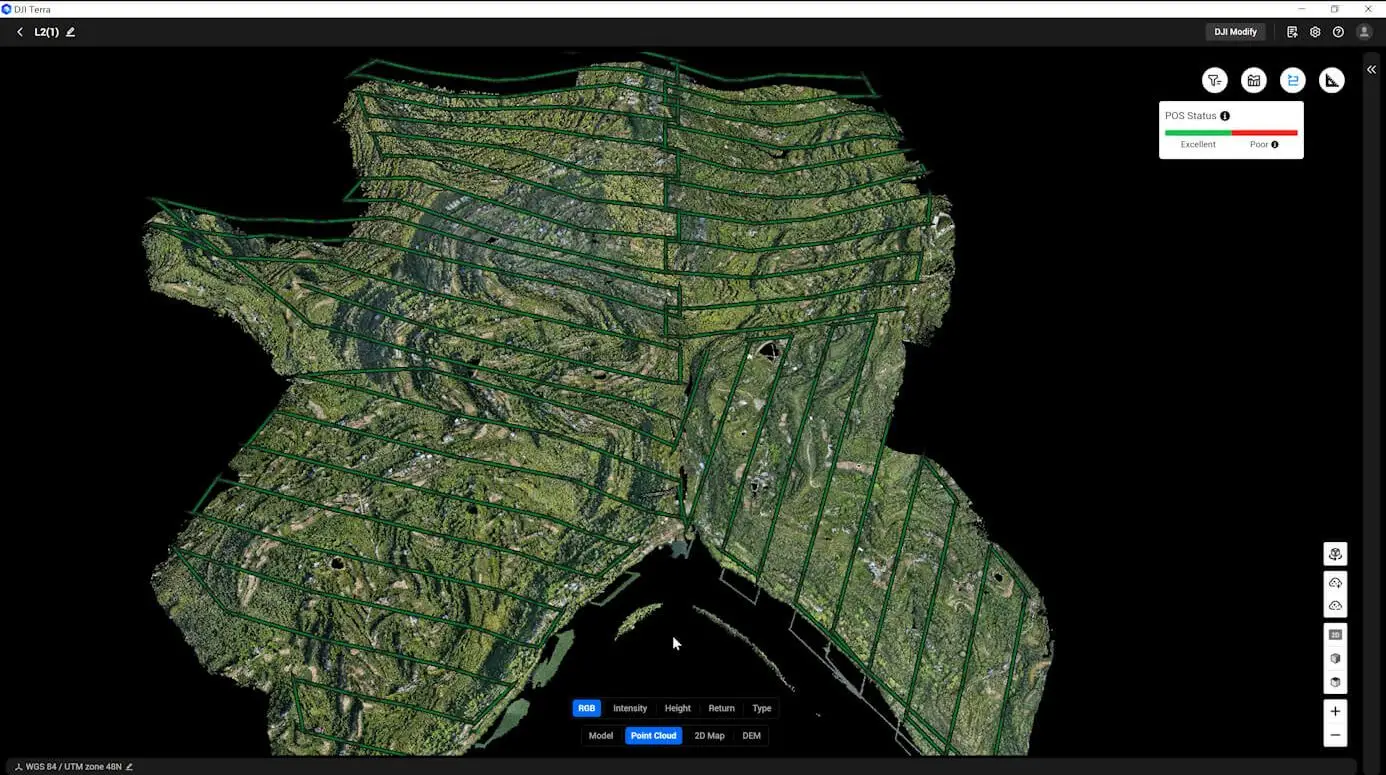Click the WGS 84 / UTM zone 48N label

pyautogui.click(x=74, y=767)
